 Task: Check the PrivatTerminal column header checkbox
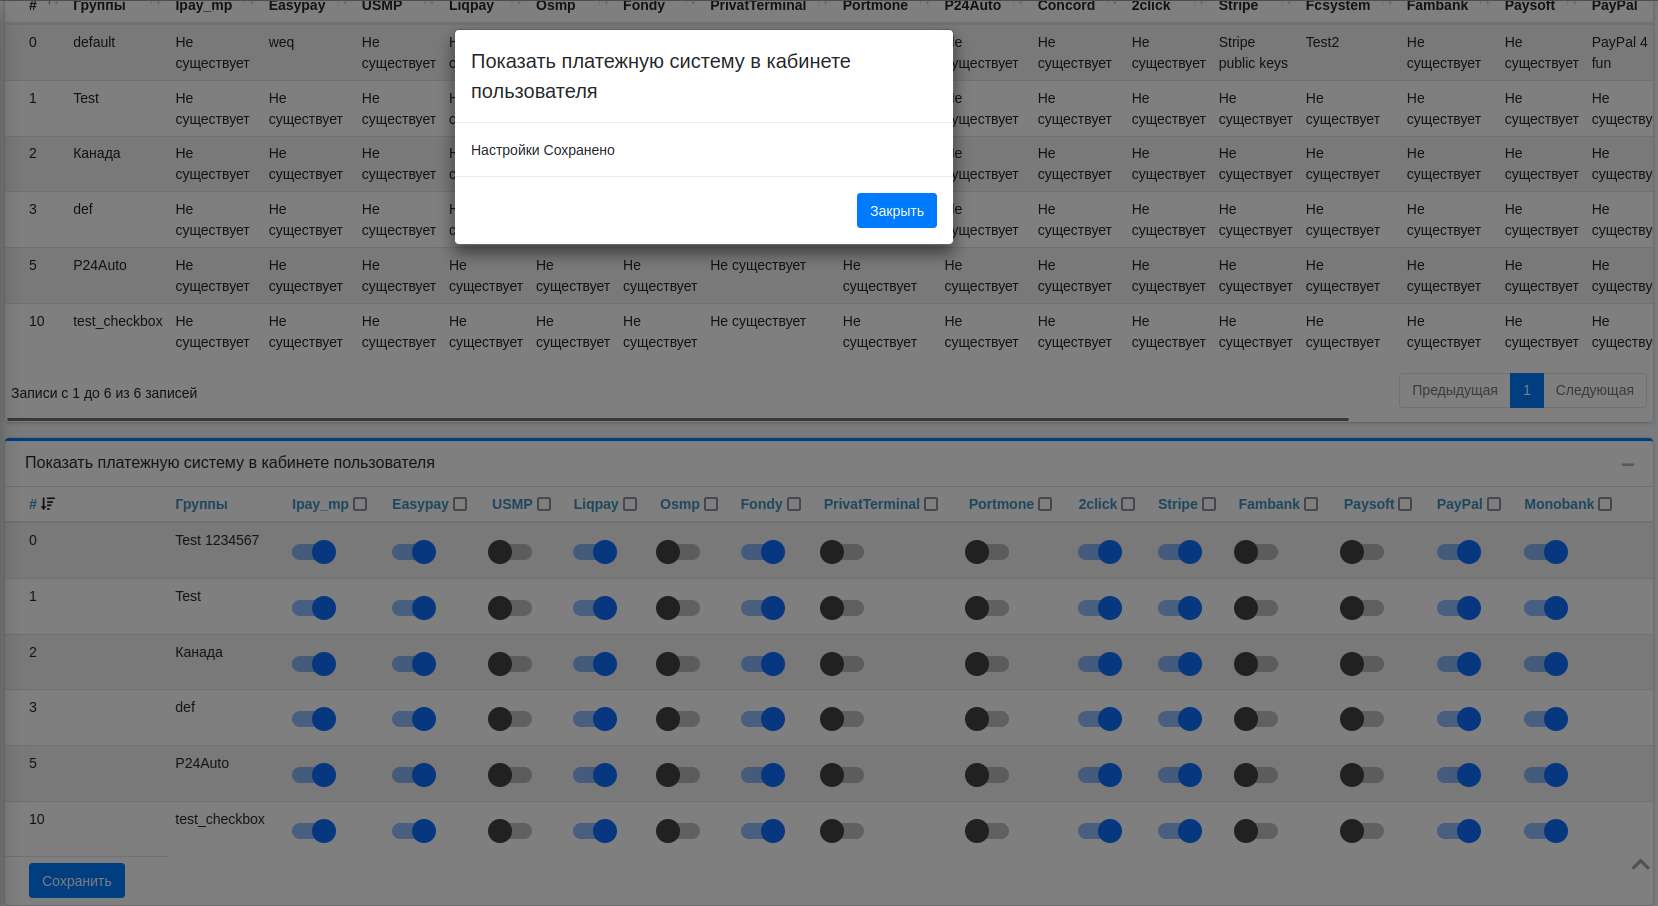[931, 504]
